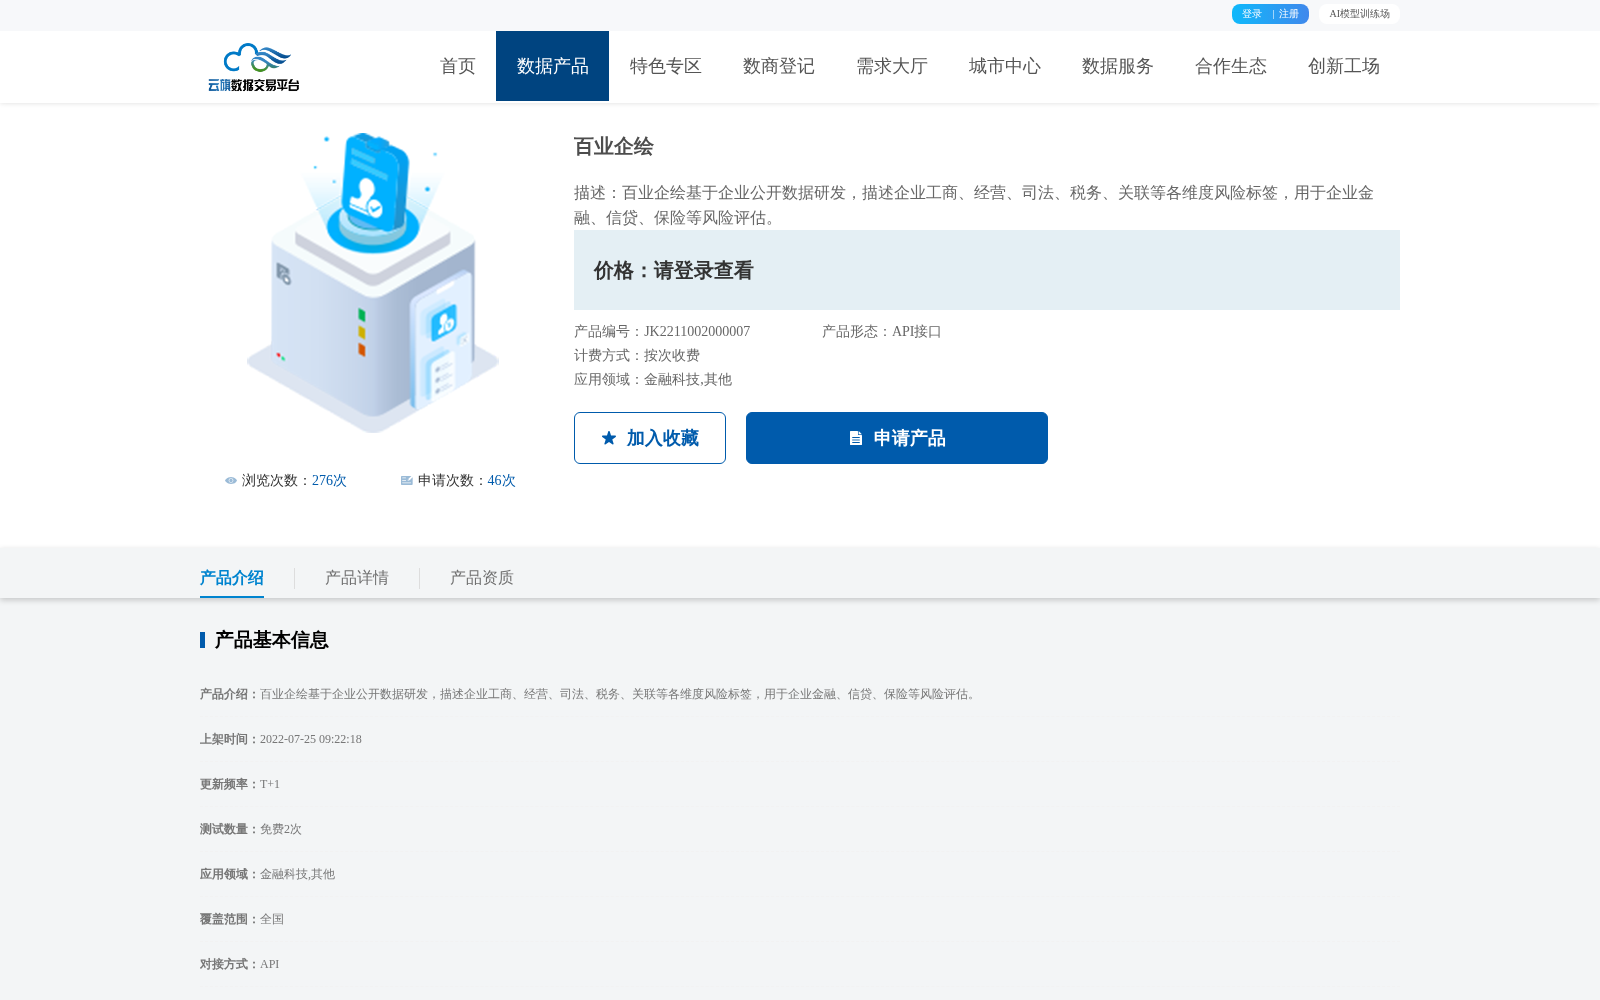
Task: Click the eye icon beside 浏览次数
Action: 231,481
